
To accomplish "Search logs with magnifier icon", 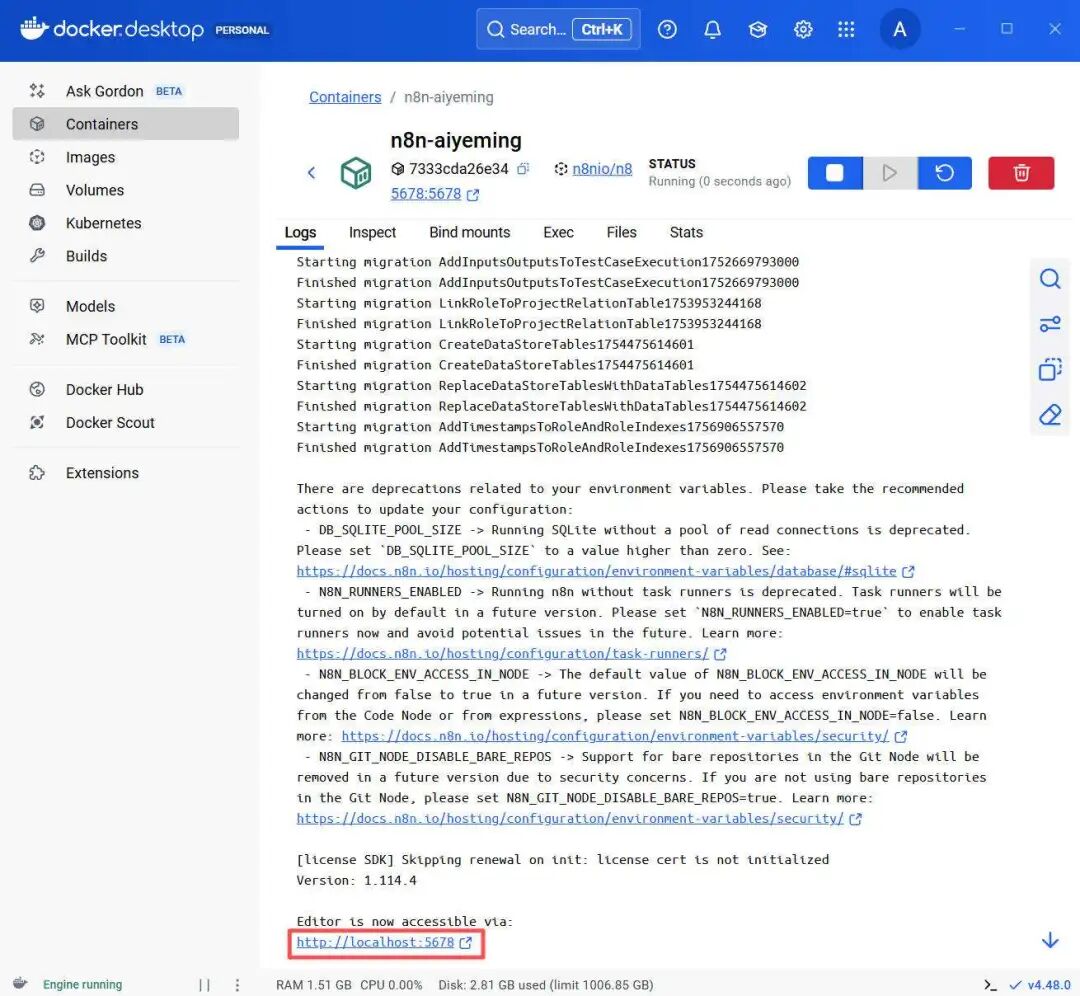I will coord(1050,279).
